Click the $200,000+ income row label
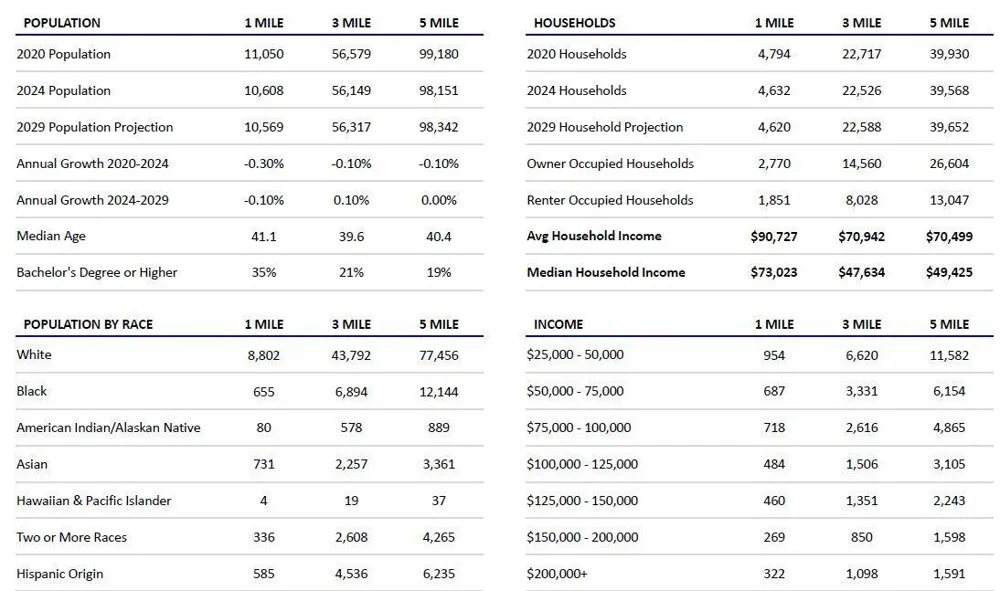This screenshot has width=1000, height=591. (557, 574)
